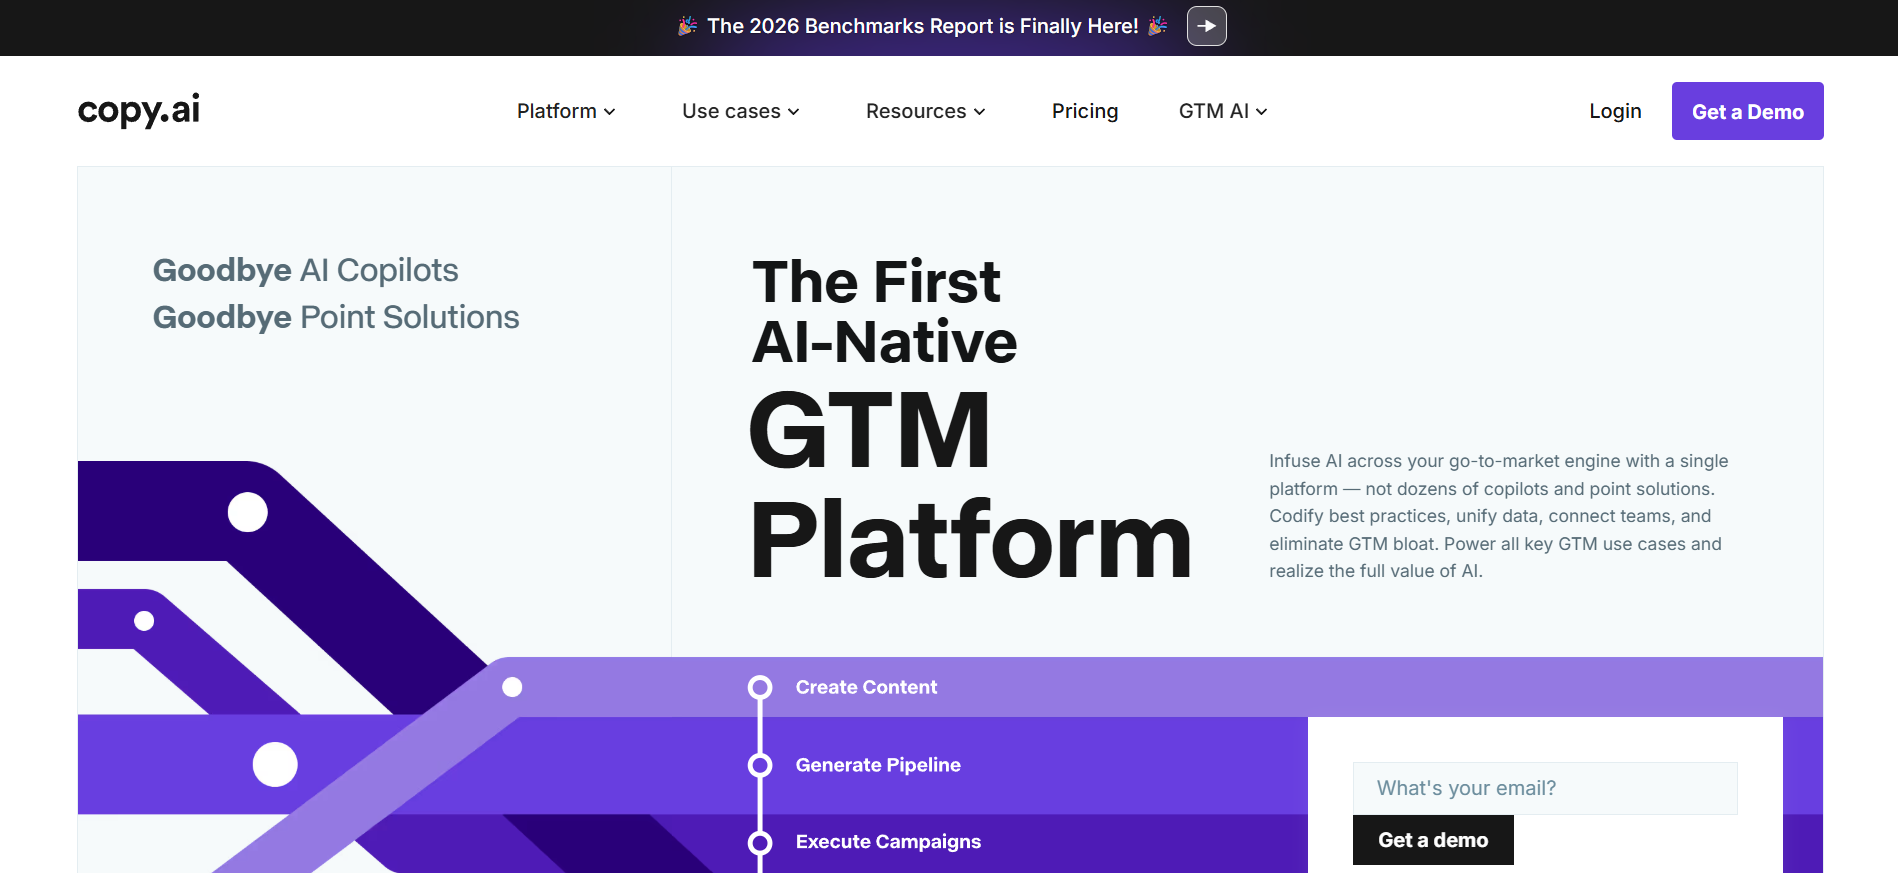Go to the Pricing page
This screenshot has height=873, width=1898.
click(x=1085, y=111)
